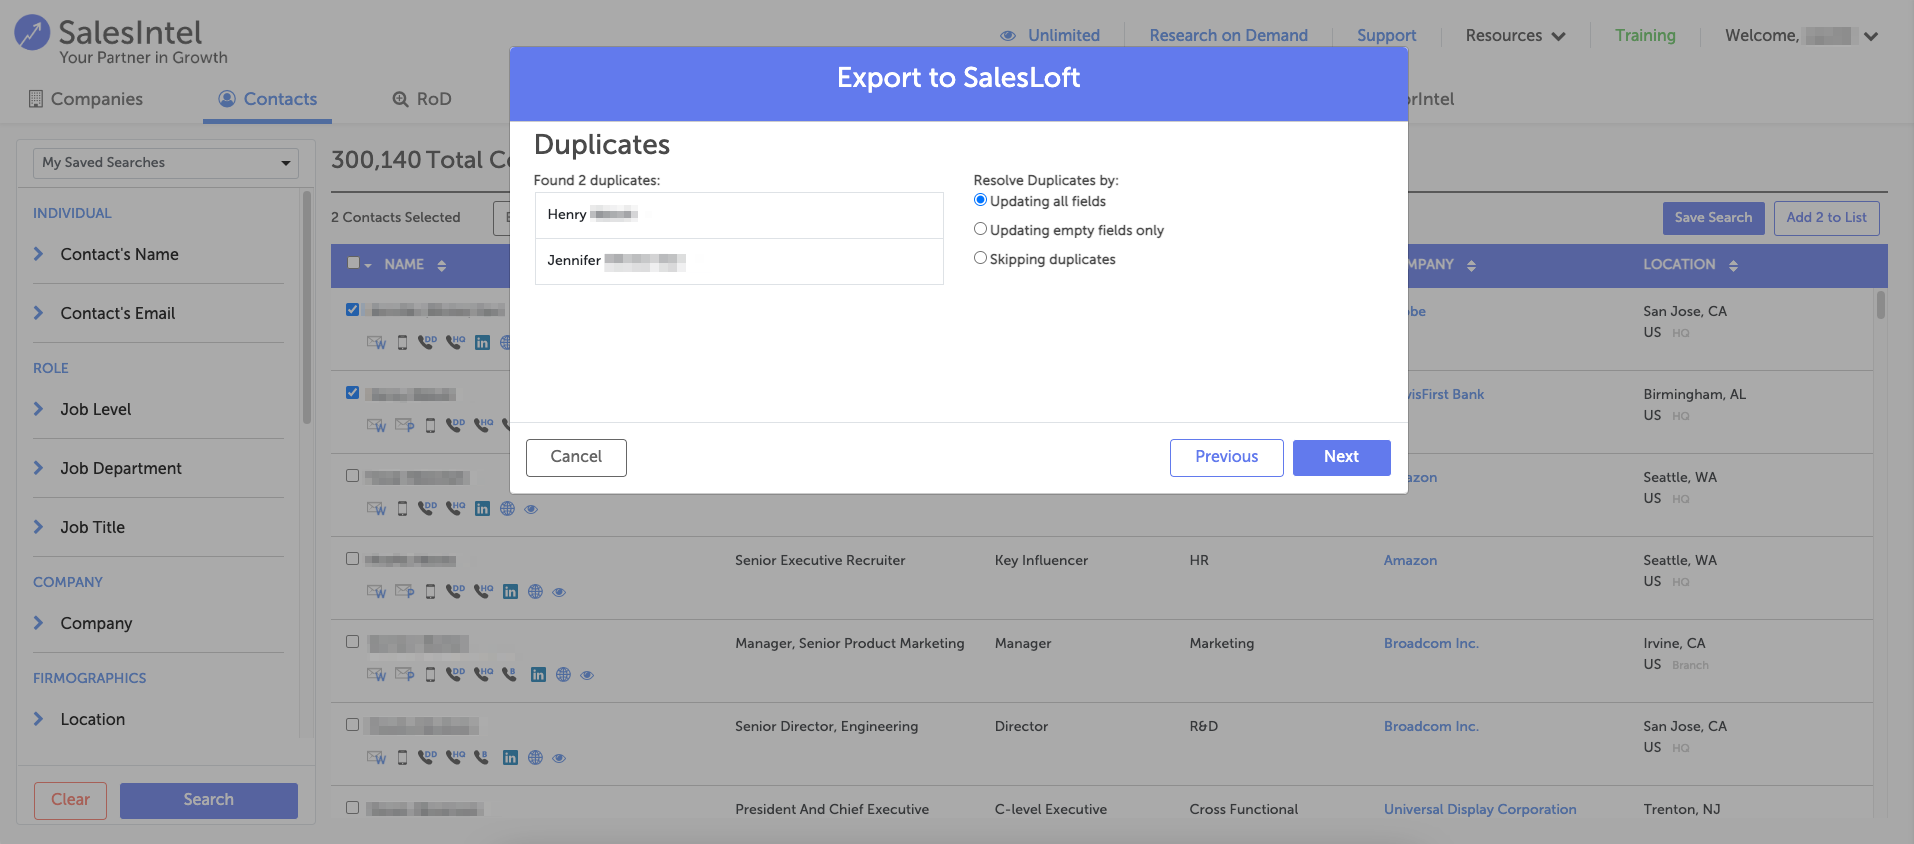Check the Senior Executive Recruiter row checkbox

352,559
